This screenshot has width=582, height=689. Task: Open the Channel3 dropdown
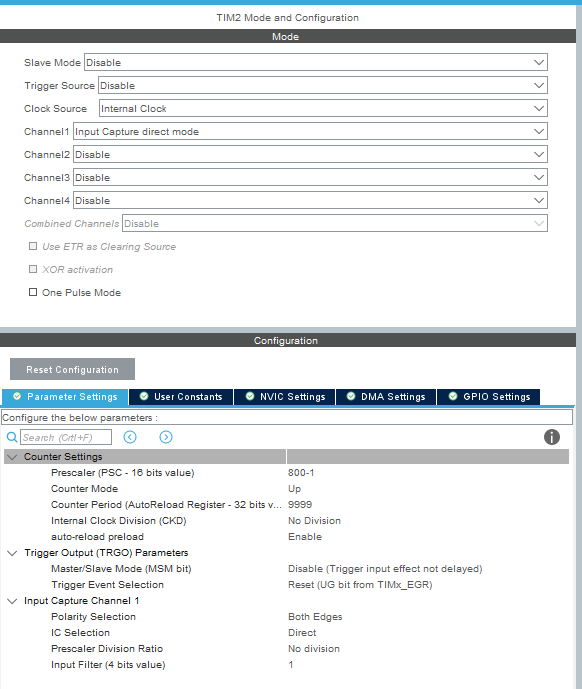(310, 177)
